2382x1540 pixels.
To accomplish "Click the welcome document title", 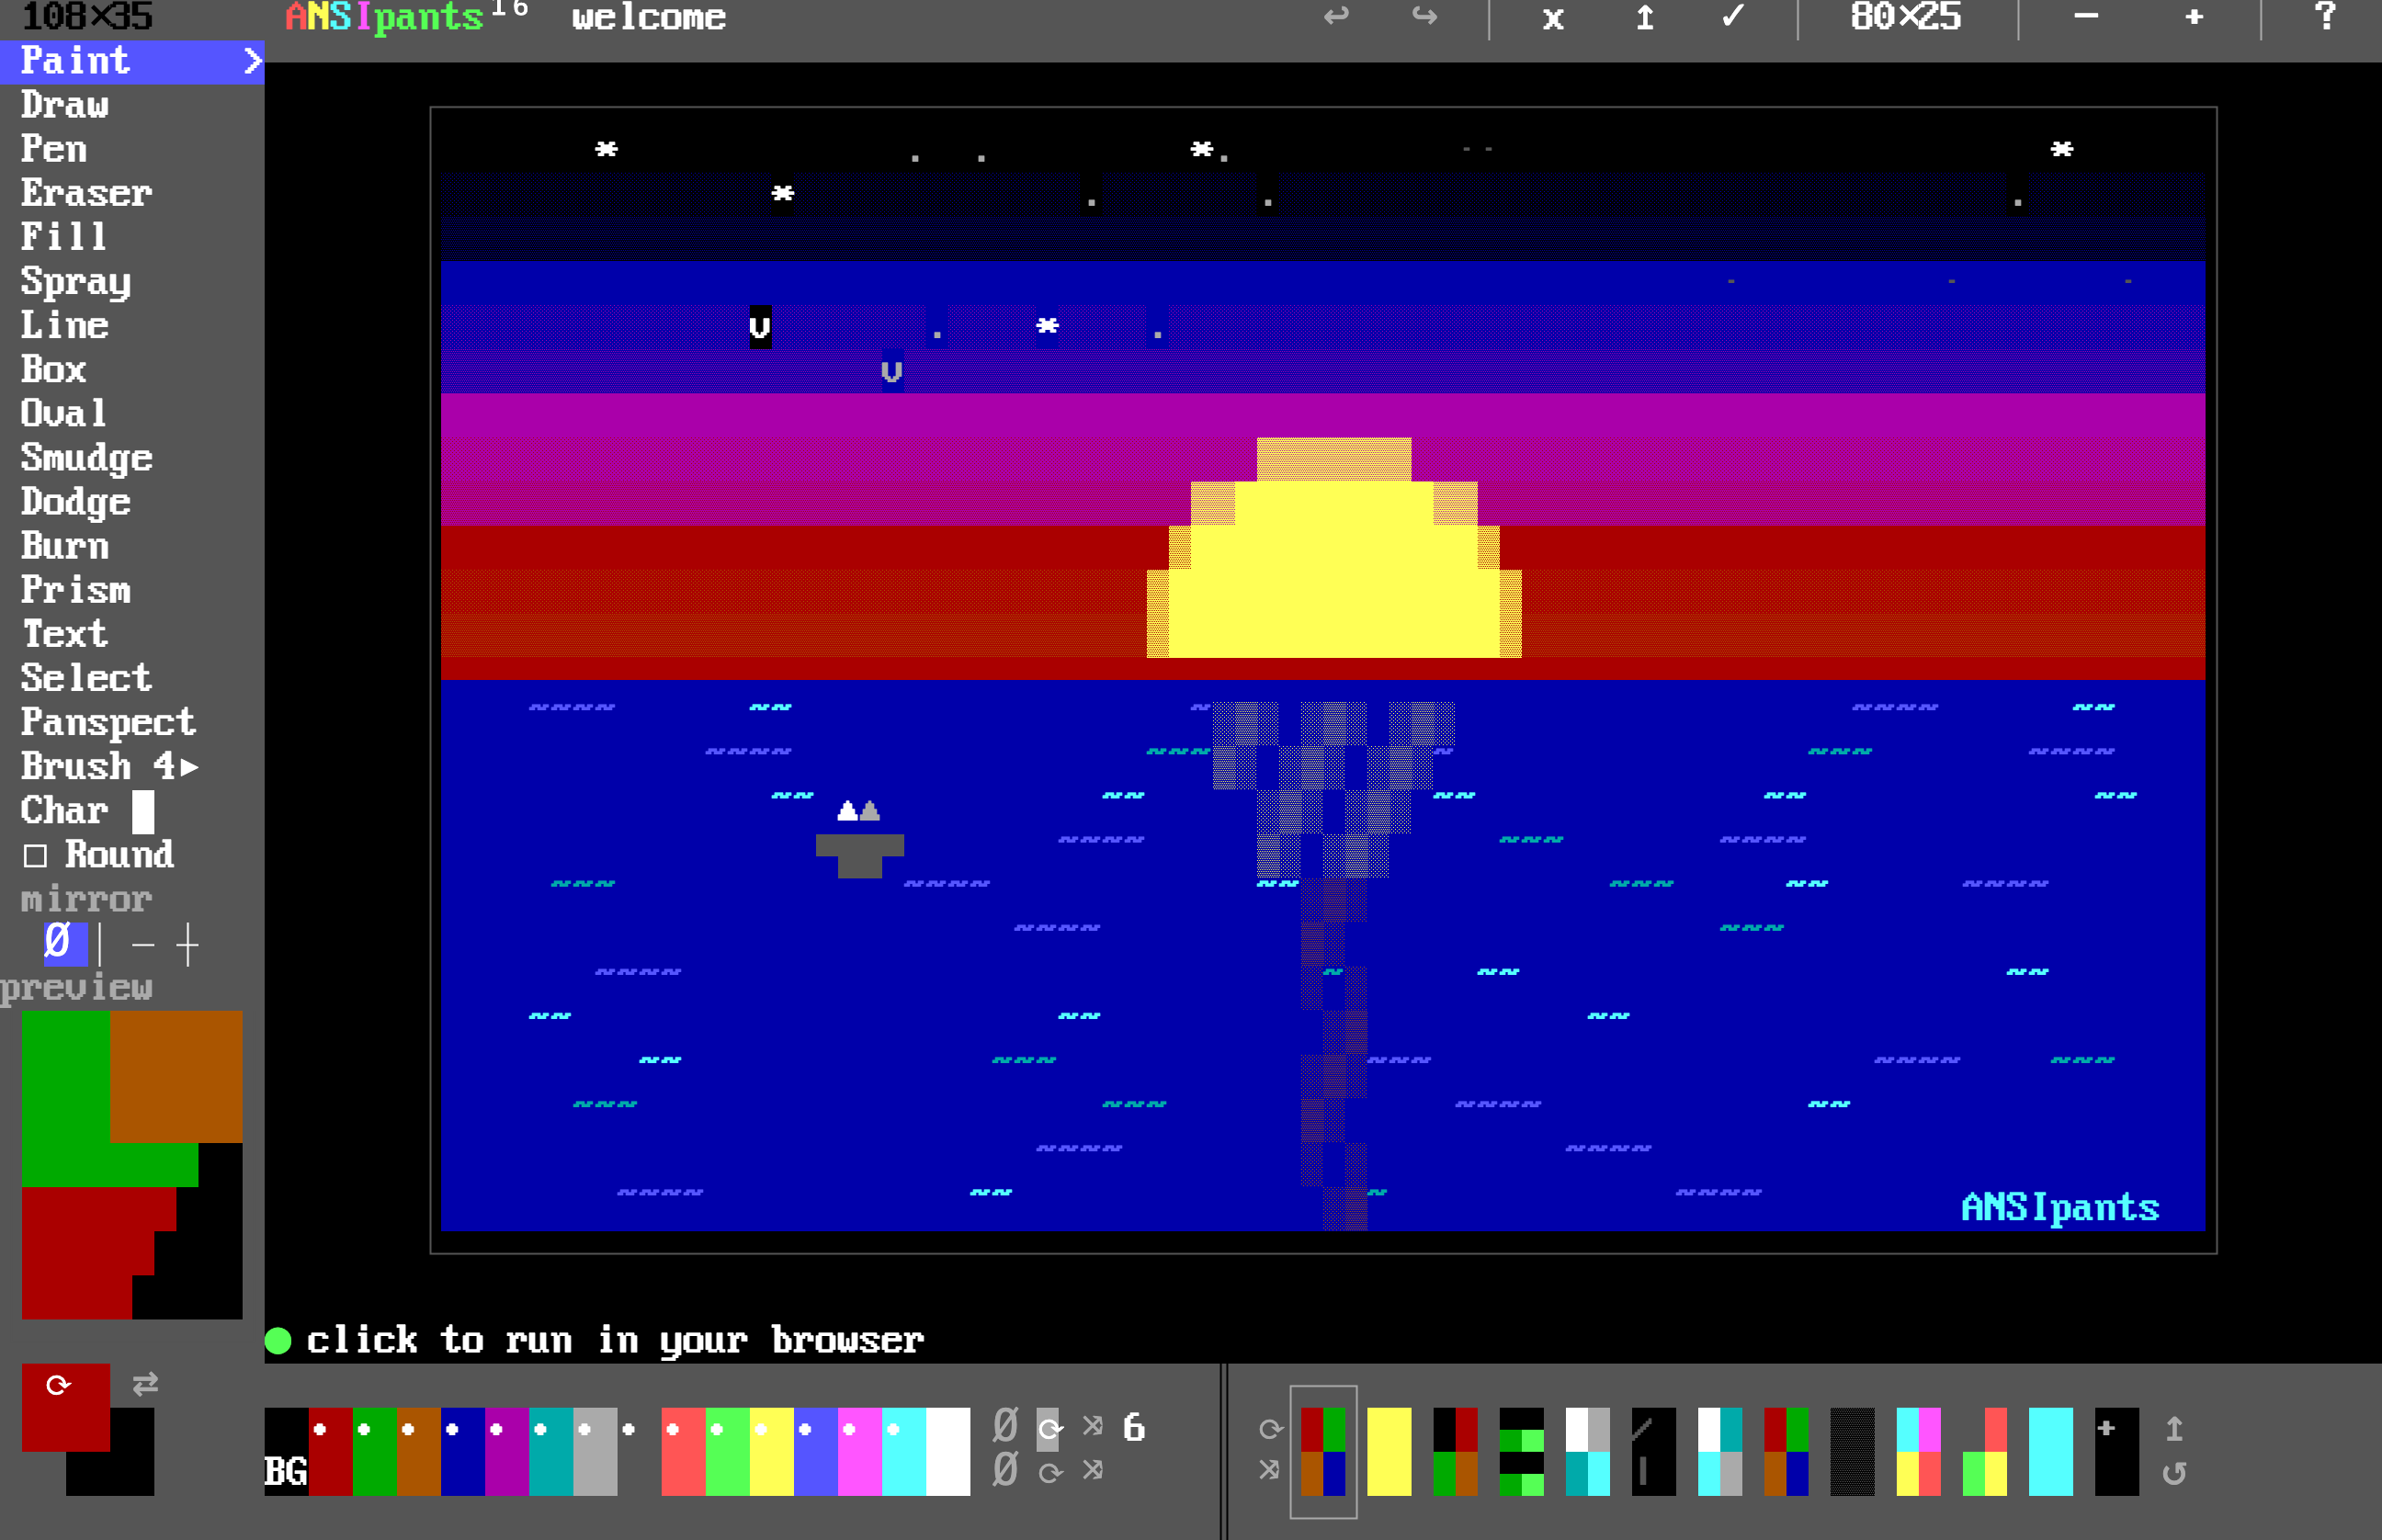I will click(x=649, y=17).
